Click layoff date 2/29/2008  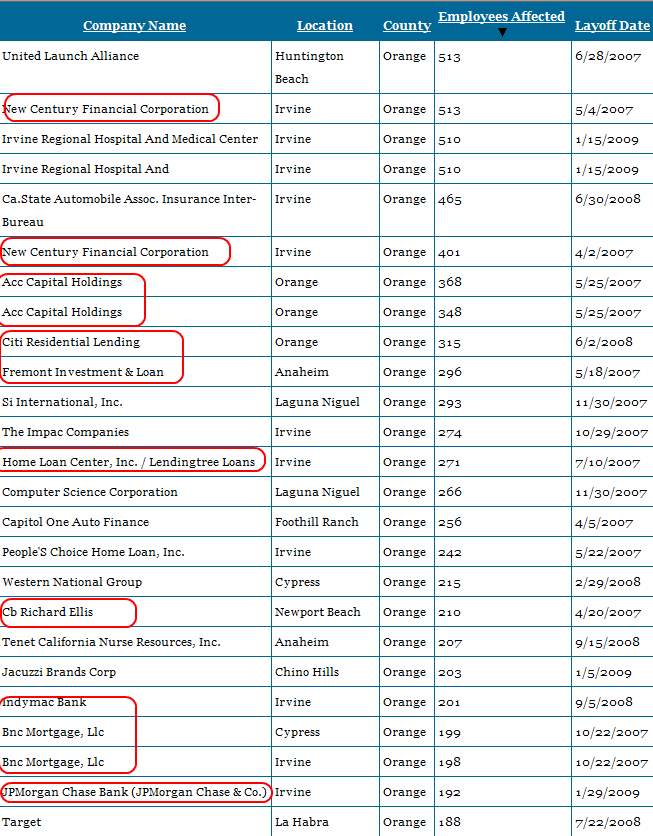608,582
